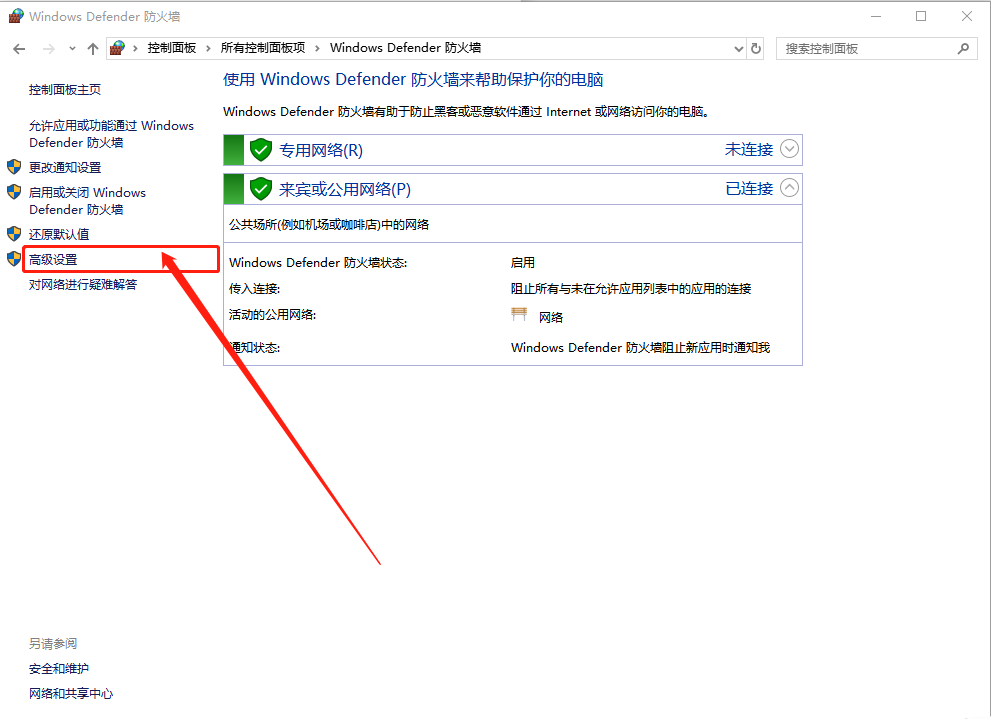991x719 pixels.
Task: Open the address bar history dropdown
Action: pos(737,48)
